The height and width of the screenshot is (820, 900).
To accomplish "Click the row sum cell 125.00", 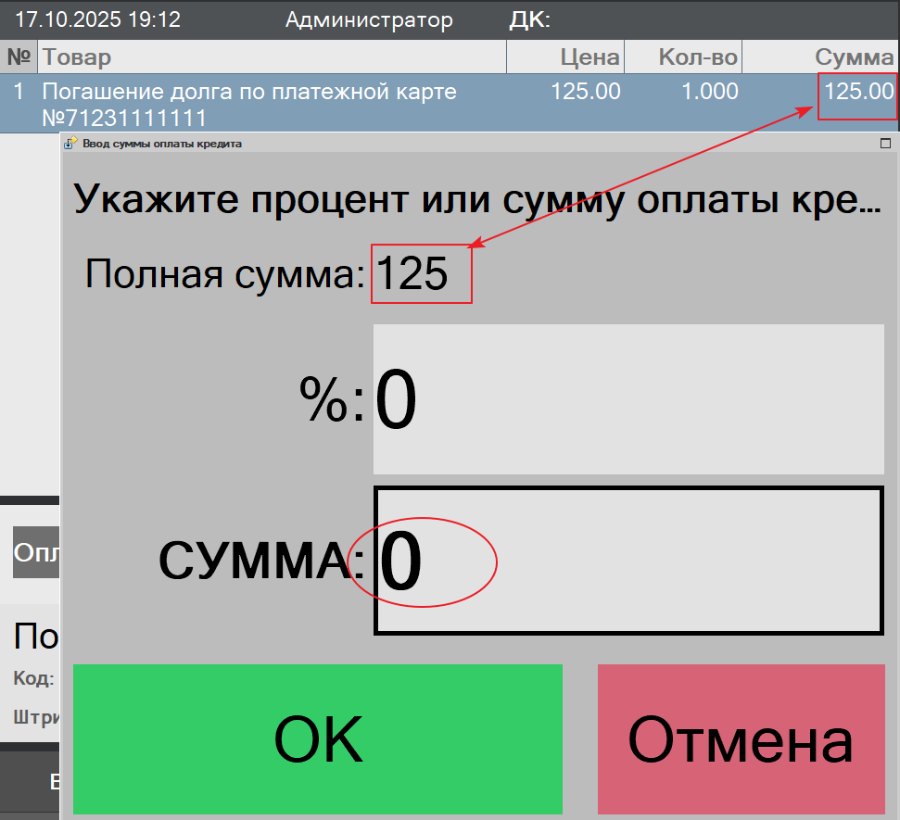I will tap(859, 91).
